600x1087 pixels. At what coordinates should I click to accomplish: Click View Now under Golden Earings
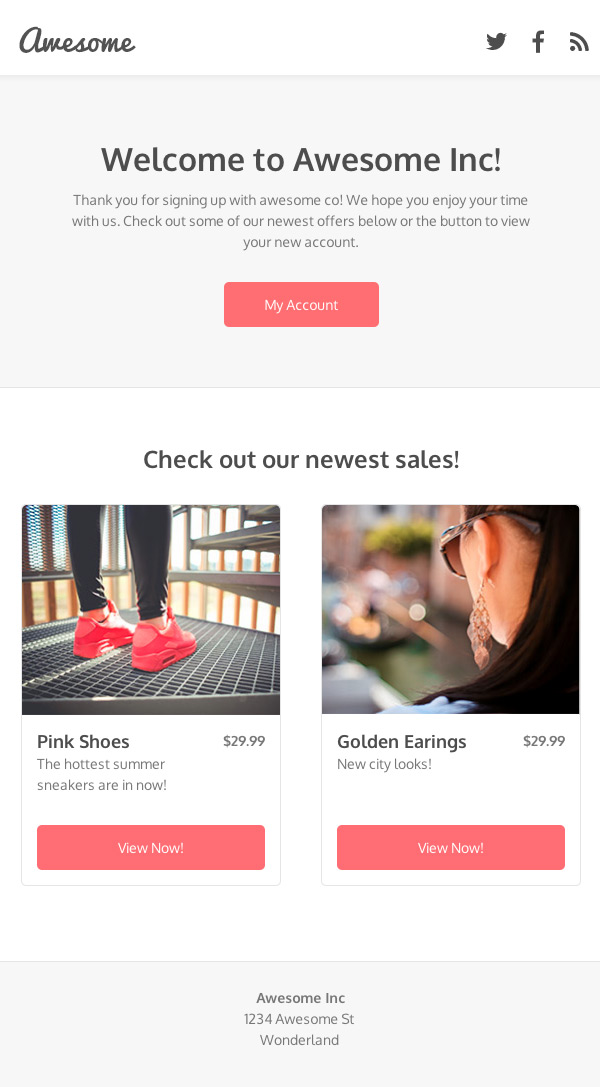click(x=451, y=847)
